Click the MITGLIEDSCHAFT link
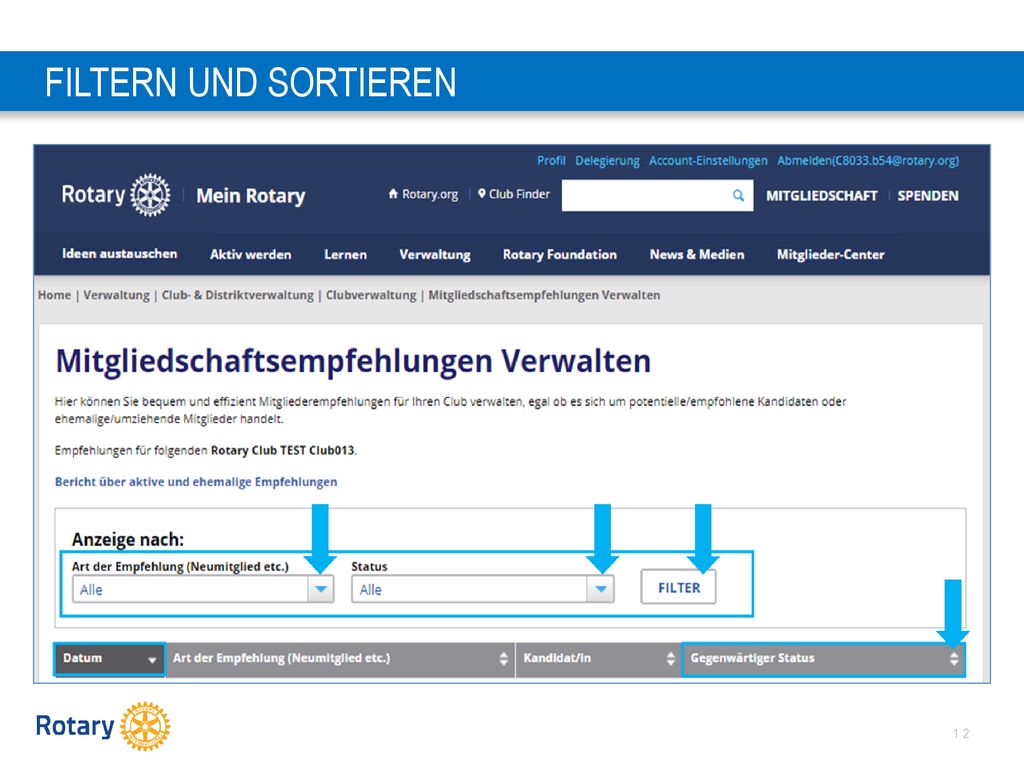The image size is (1024, 768). [x=822, y=196]
